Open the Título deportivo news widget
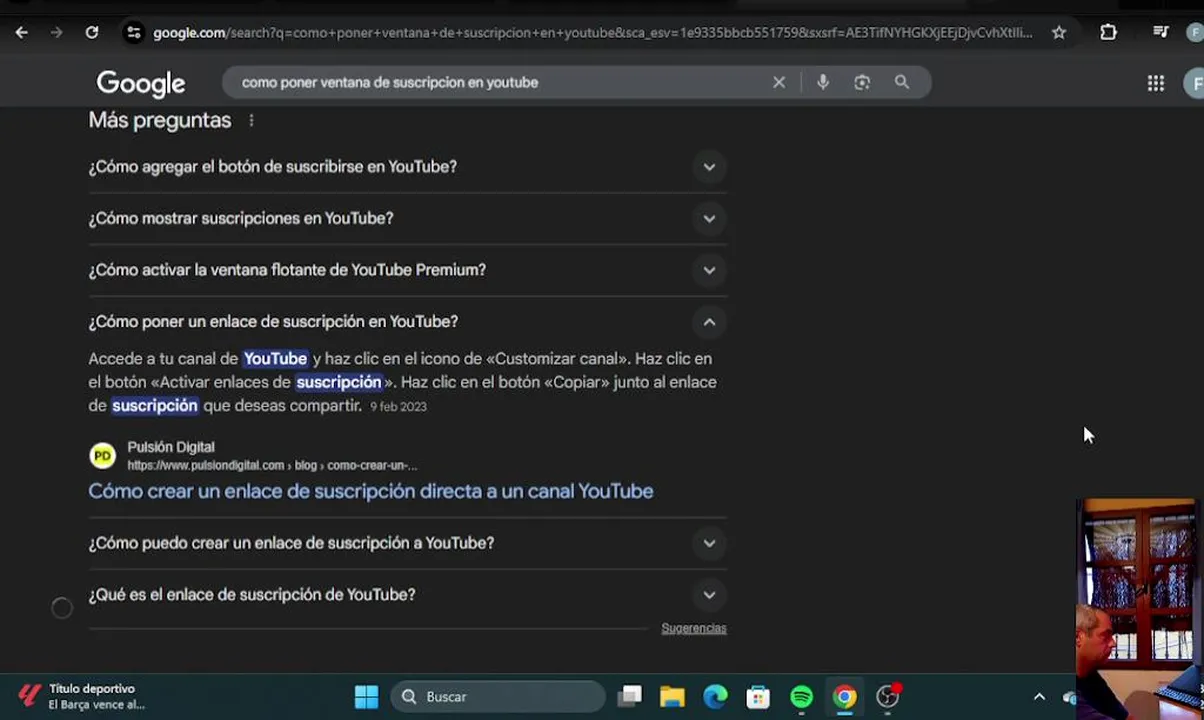This screenshot has height=720, width=1204. [82, 697]
